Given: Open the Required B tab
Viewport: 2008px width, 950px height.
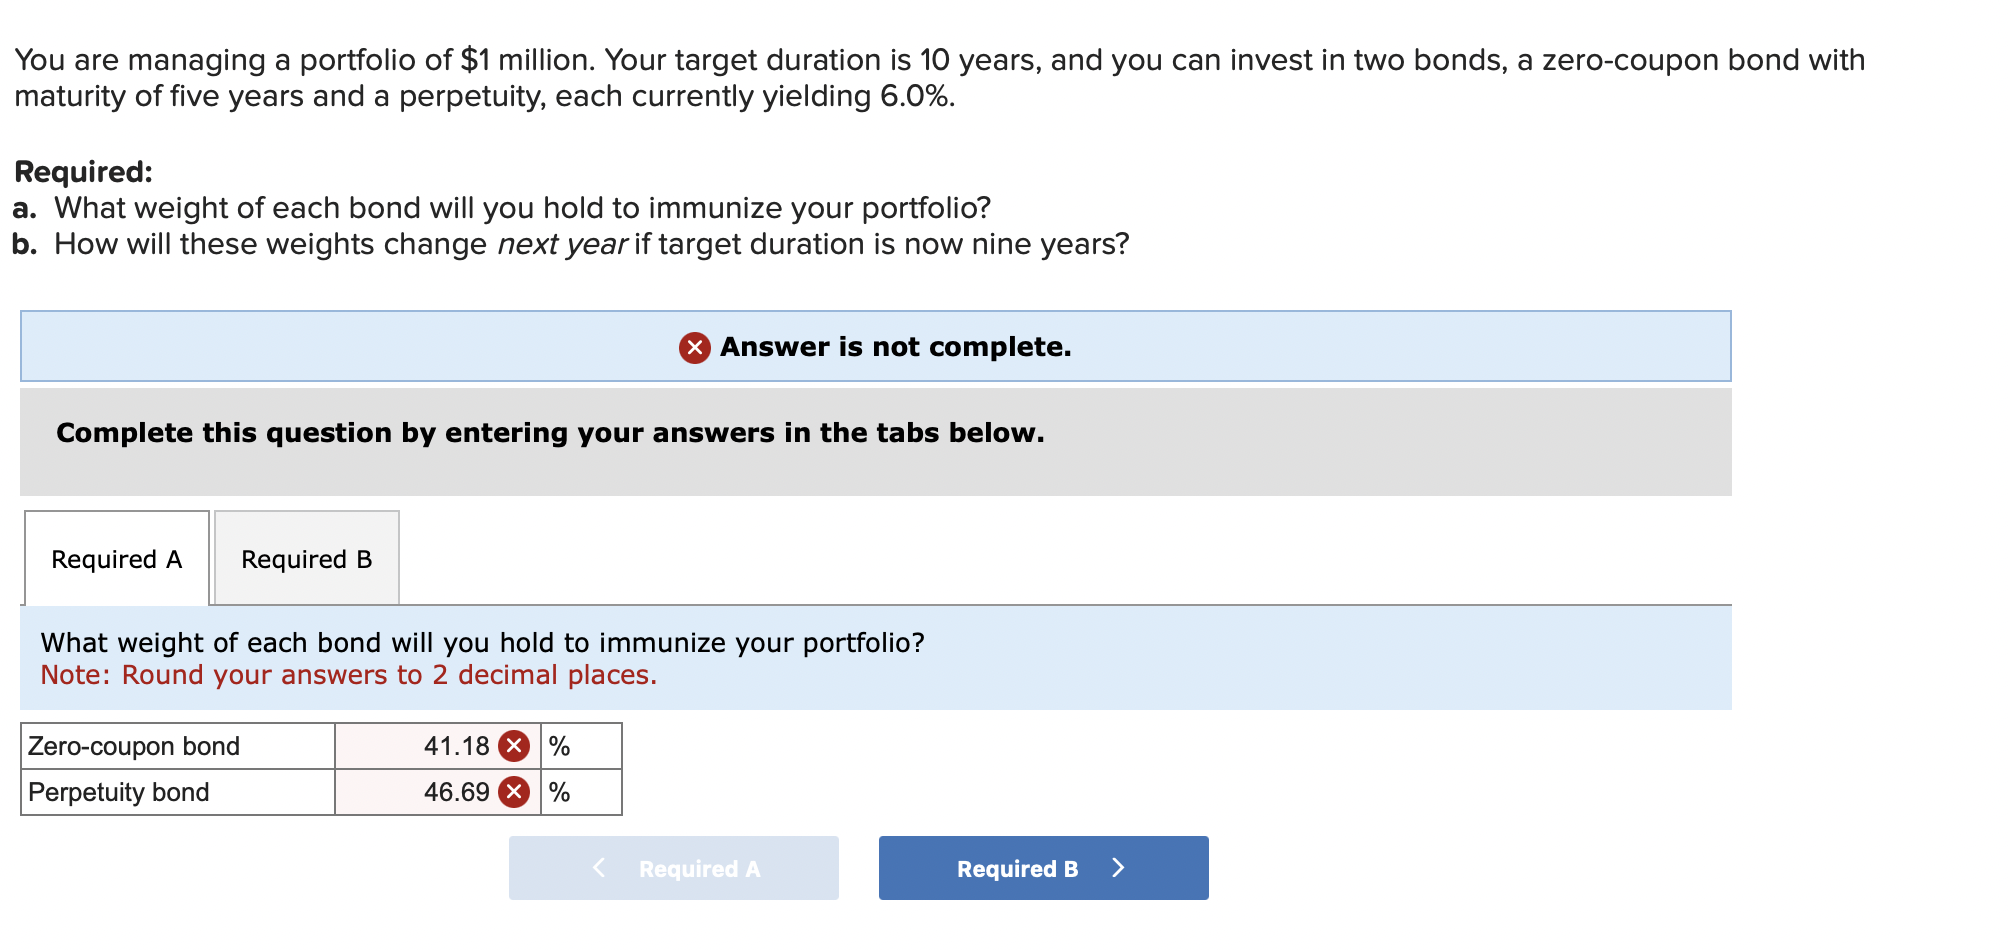Looking at the screenshot, I should pyautogui.click(x=306, y=559).
